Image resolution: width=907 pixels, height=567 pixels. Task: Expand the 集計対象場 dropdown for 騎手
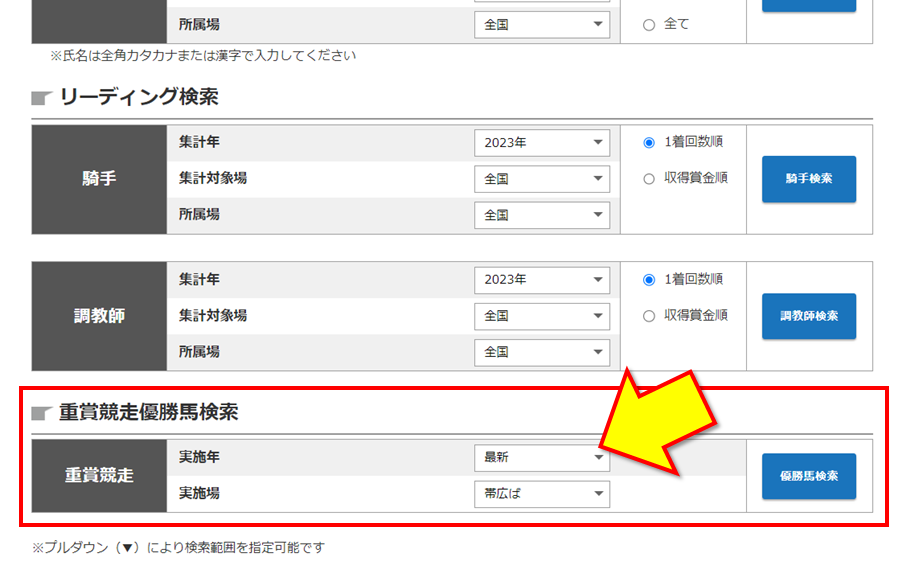pyautogui.click(x=541, y=179)
